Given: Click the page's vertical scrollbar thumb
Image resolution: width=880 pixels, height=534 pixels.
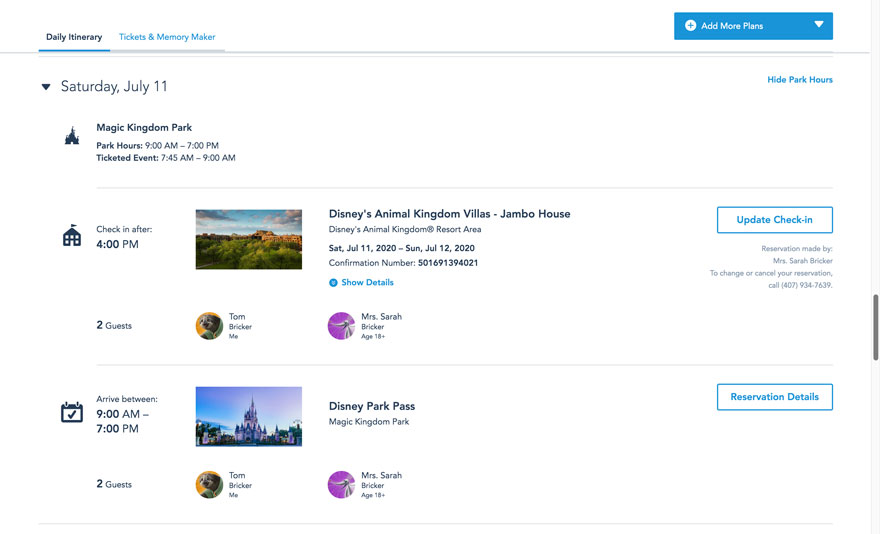Looking at the screenshot, I should 876,328.
